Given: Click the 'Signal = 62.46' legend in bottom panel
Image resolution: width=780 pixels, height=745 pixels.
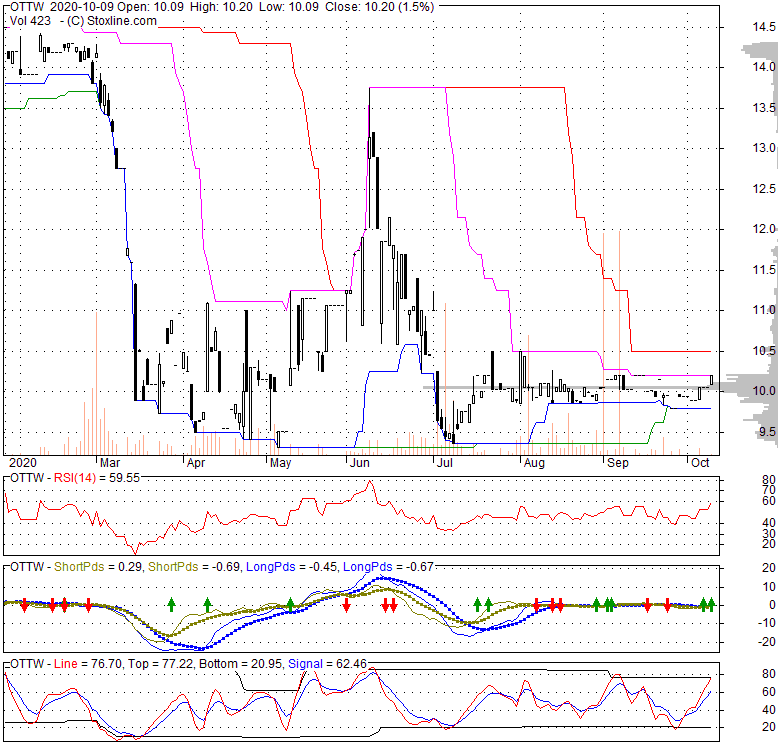Looking at the screenshot, I should (x=327, y=664).
